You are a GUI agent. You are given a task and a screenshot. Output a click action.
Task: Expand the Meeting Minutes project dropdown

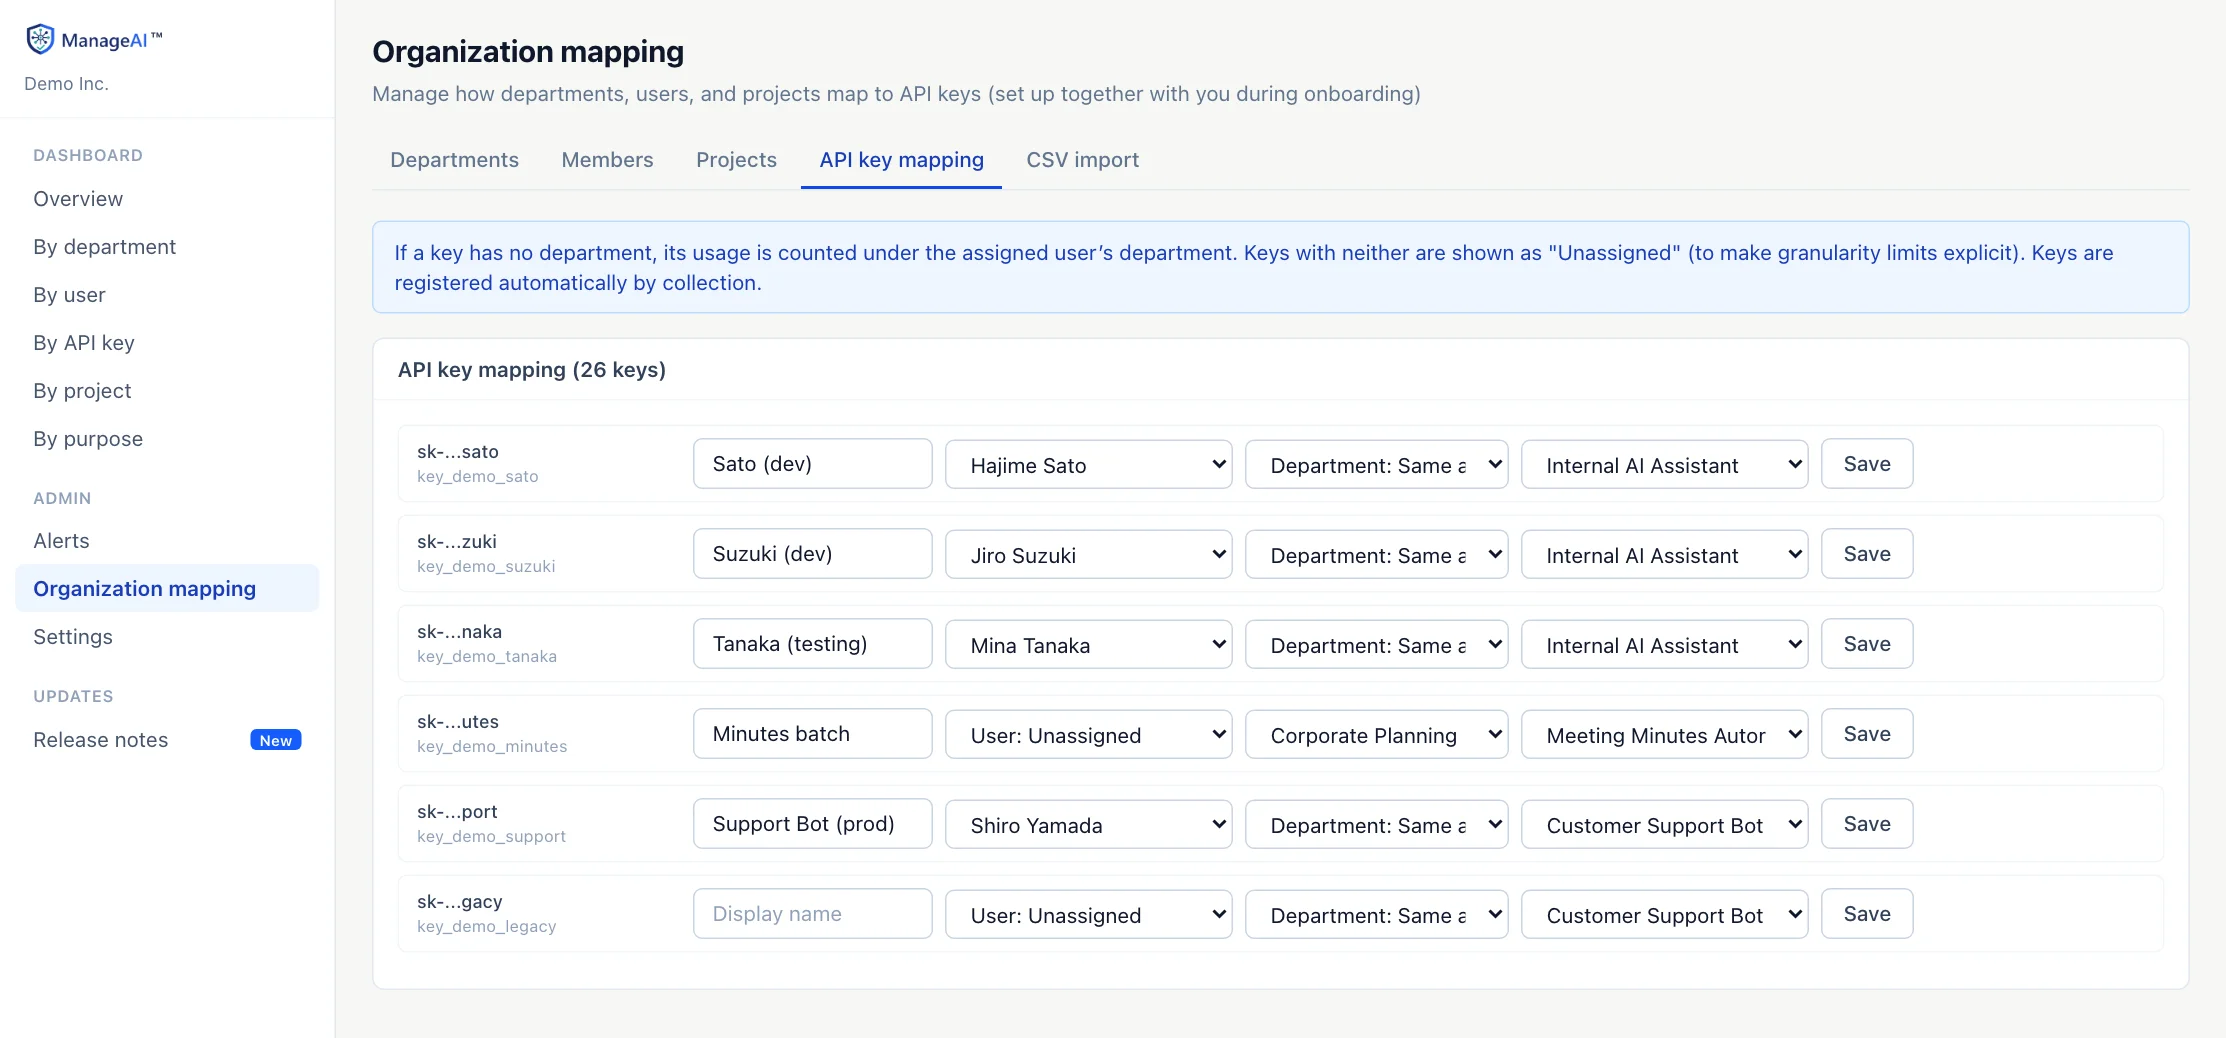(x=1665, y=735)
